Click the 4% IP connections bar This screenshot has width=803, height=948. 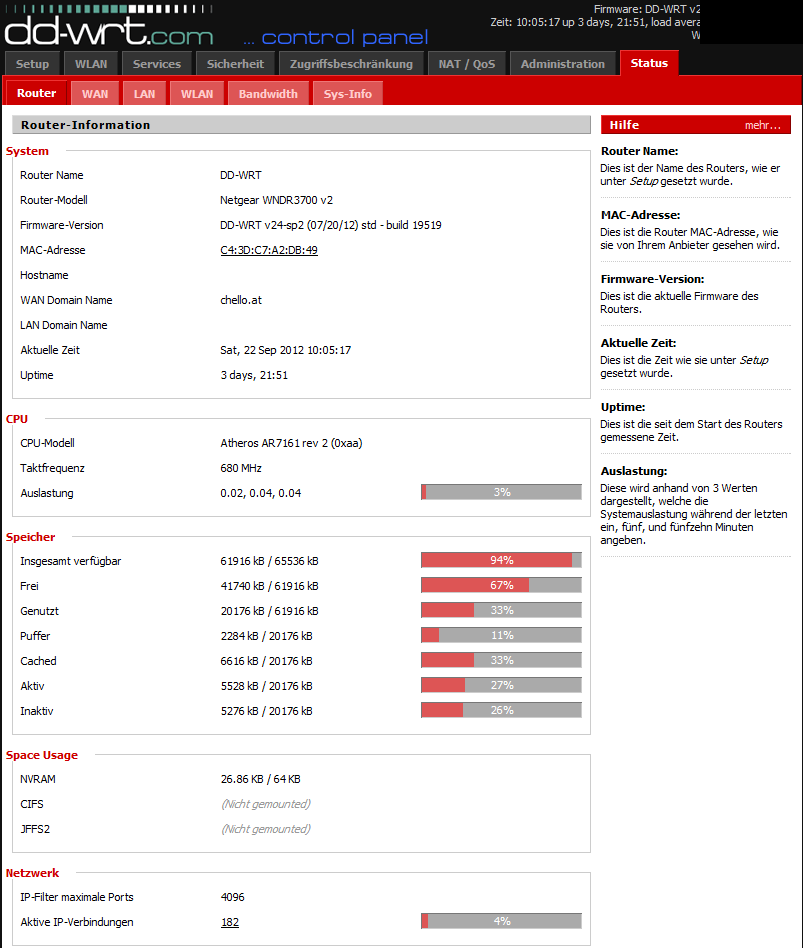coord(501,921)
